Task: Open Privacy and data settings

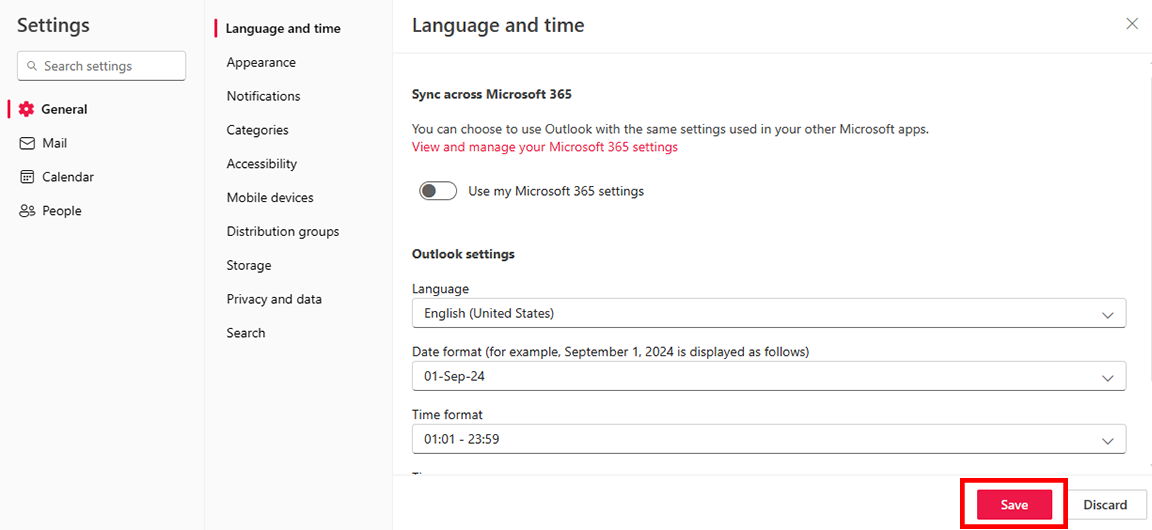Action: [x=274, y=299]
